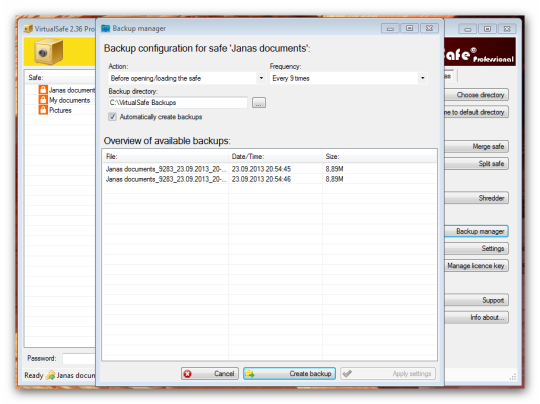The width and height of the screenshot is (540, 404).
Task: Click the lock icon beside Pictures
Action: point(43,110)
